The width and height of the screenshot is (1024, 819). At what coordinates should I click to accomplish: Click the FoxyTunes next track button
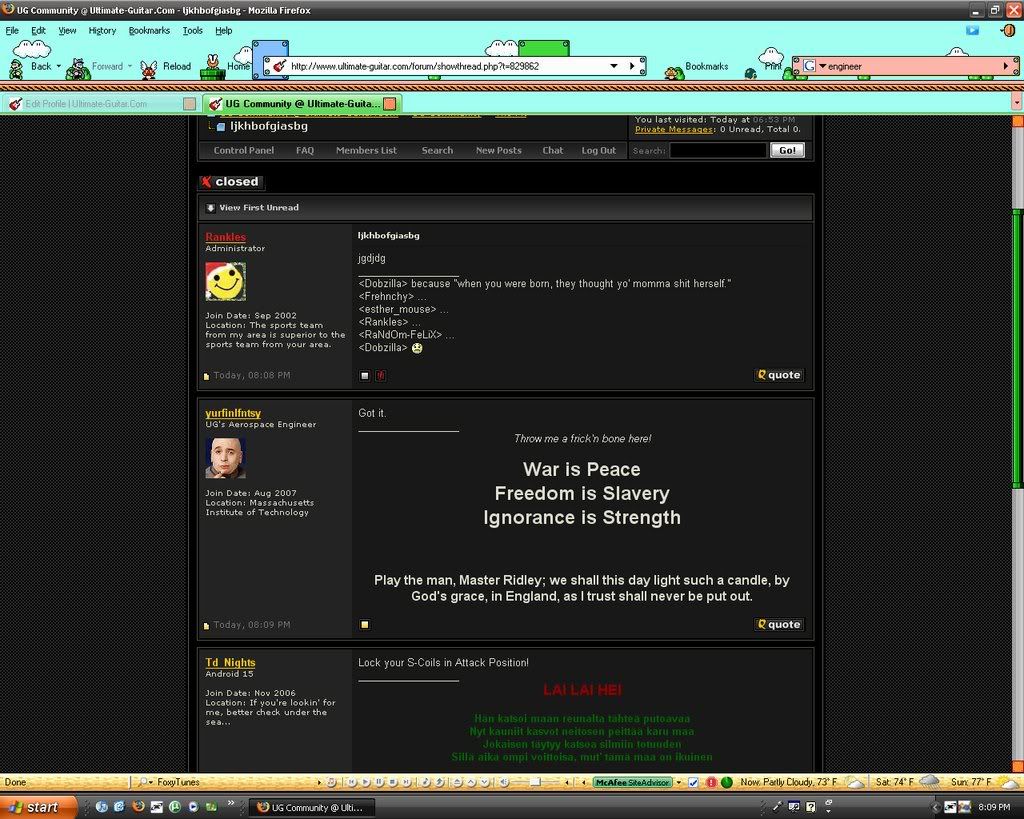click(406, 782)
